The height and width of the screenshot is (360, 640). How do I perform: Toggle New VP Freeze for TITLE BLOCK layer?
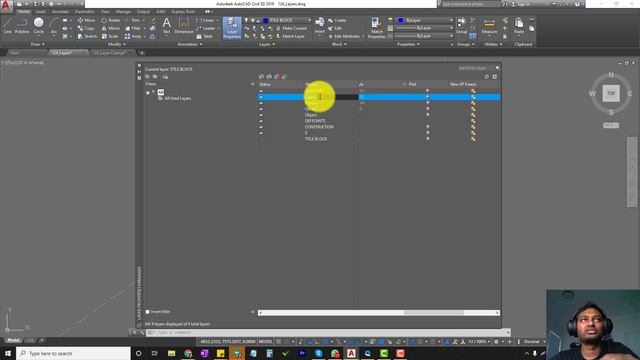coord(473,139)
